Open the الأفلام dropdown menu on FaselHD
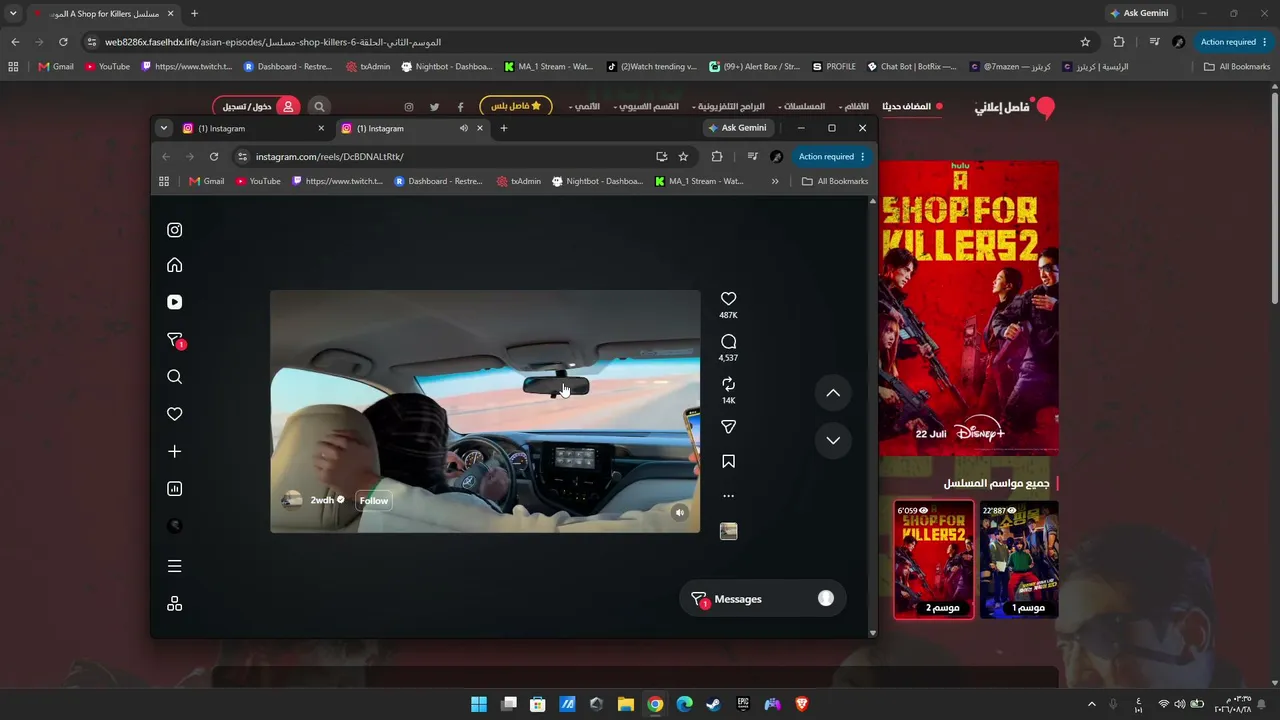The width and height of the screenshot is (1280, 720). coord(857,106)
